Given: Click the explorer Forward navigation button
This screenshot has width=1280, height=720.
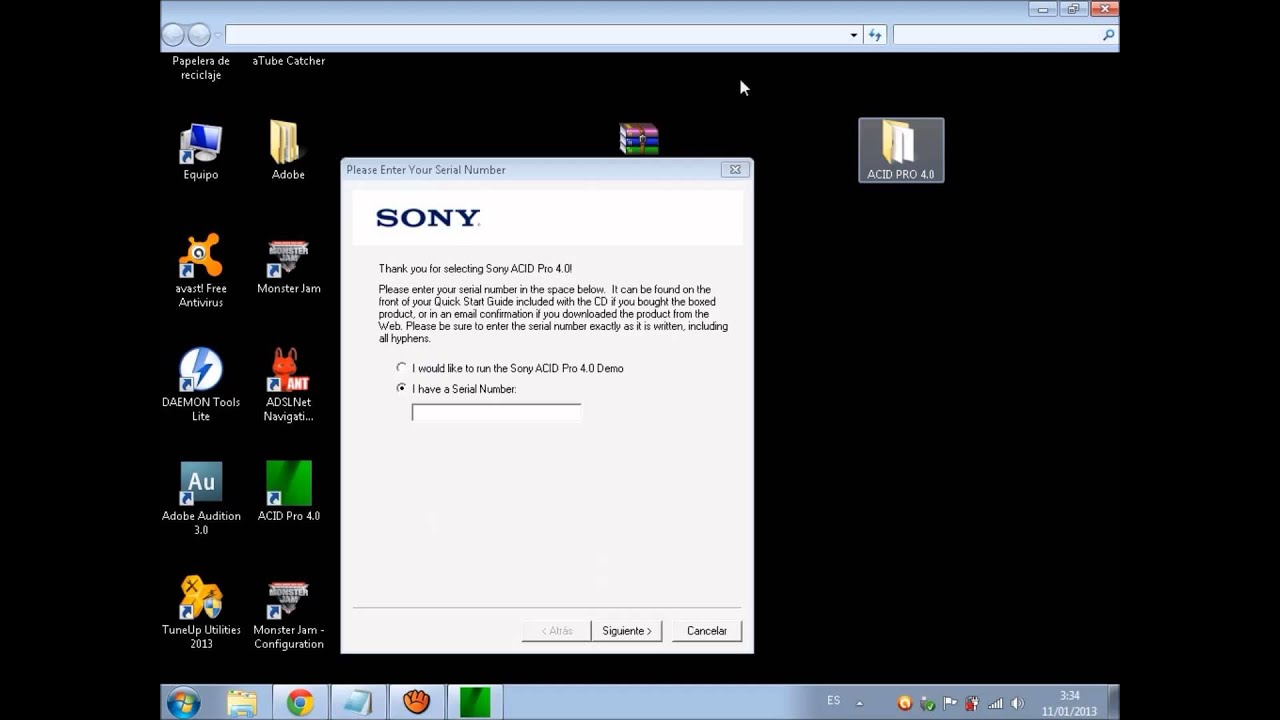Looking at the screenshot, I should [x=199, y=35].
